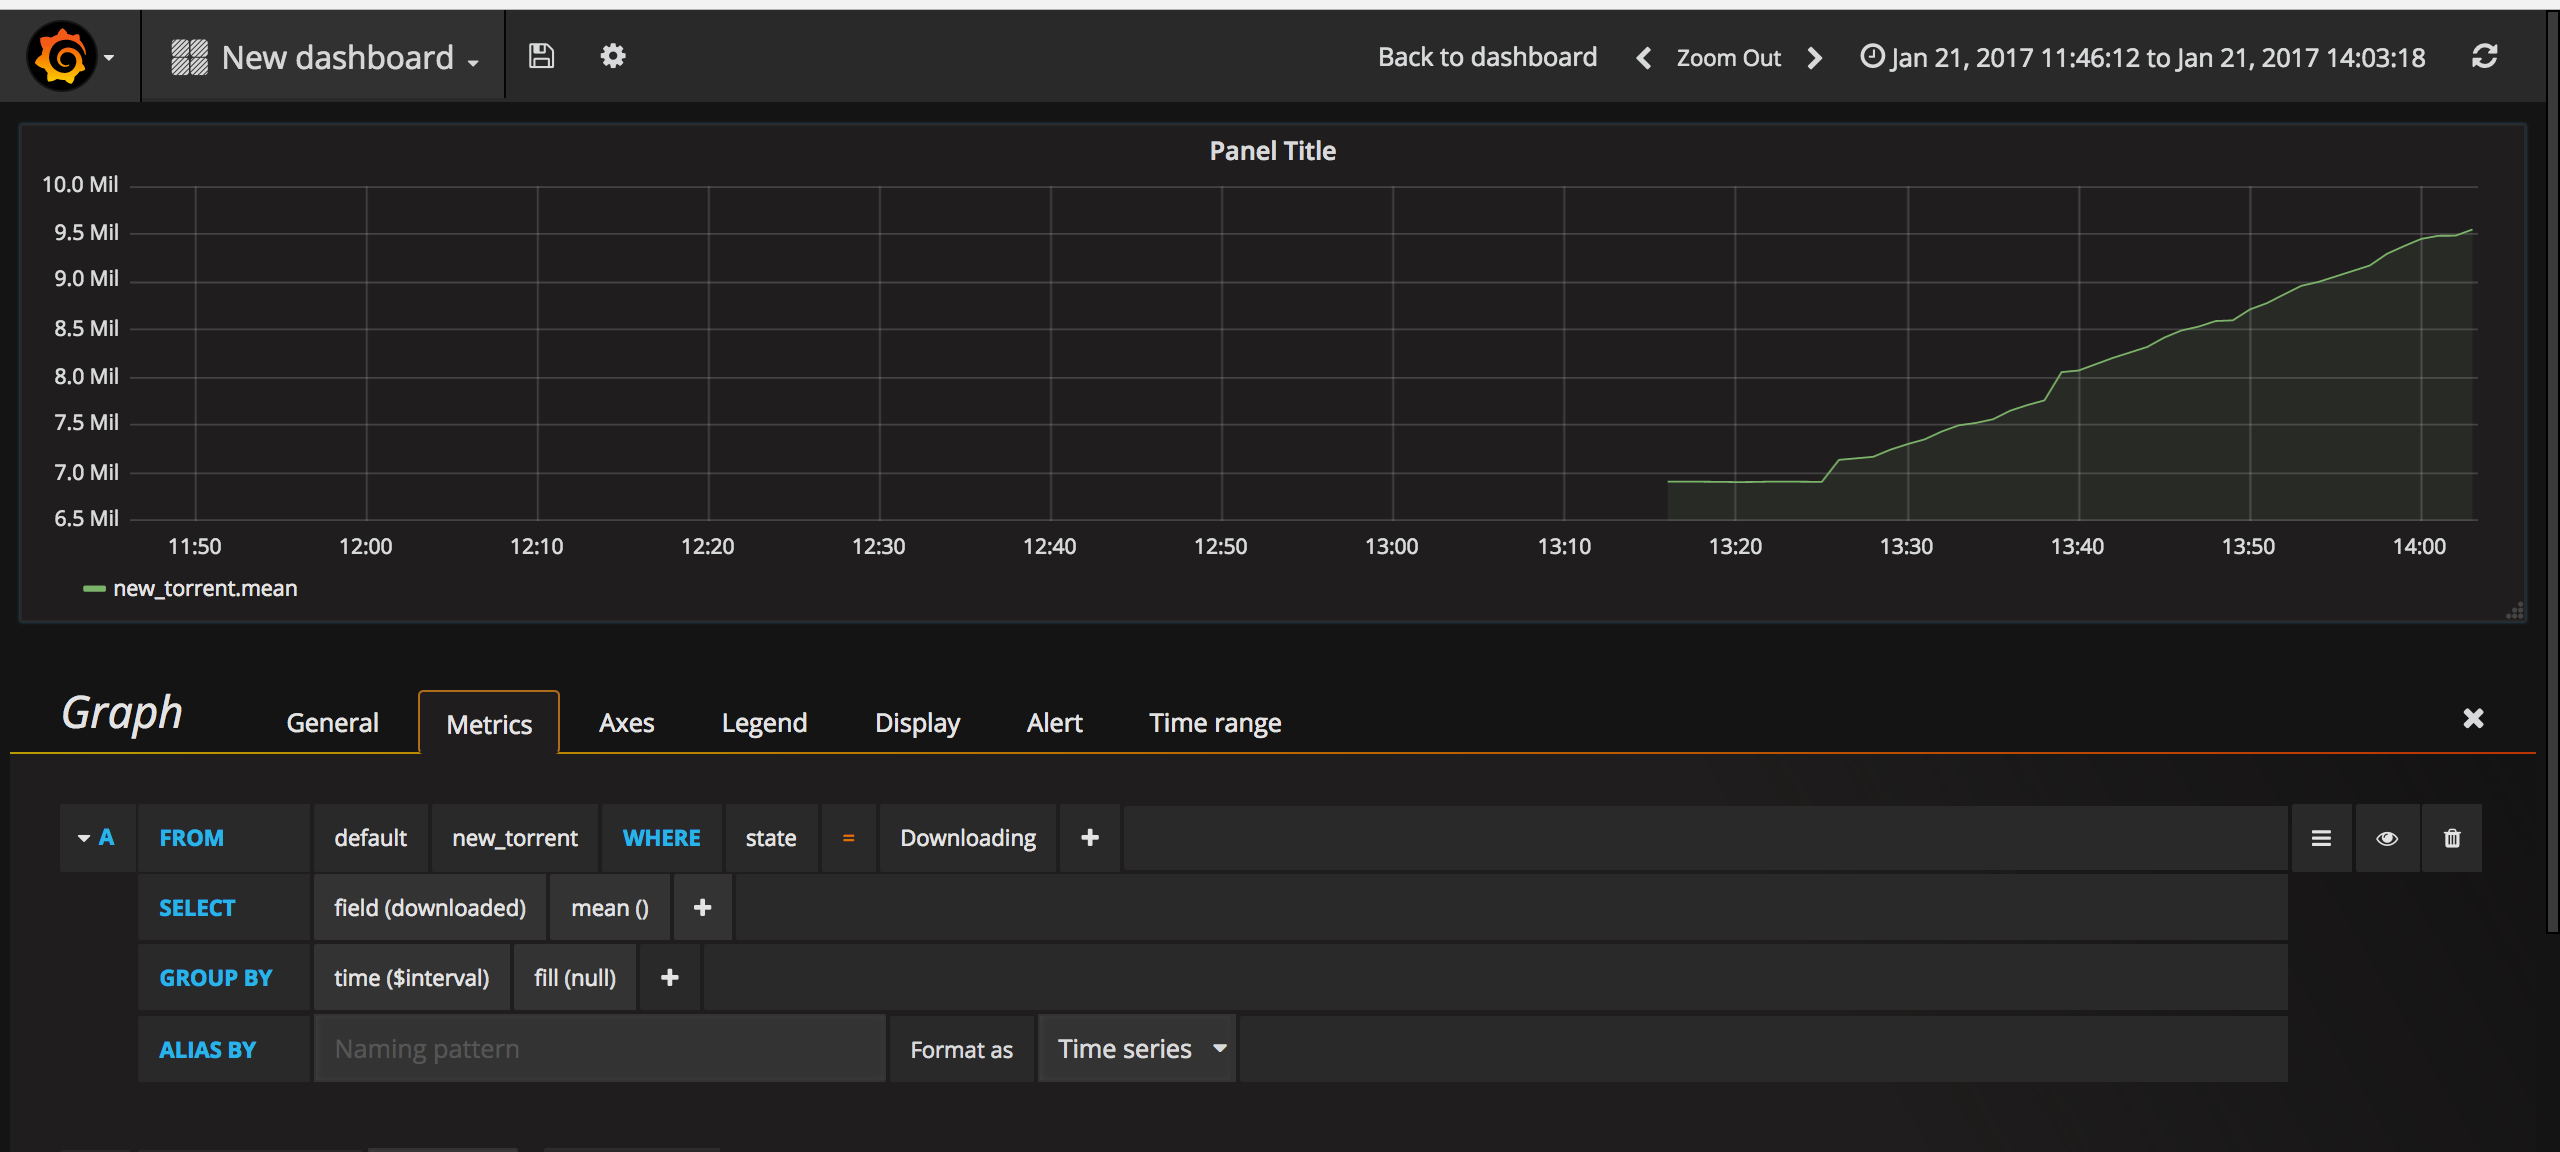
Task: Delete query A with the trash icon
Action: [x=2452, y=838]
